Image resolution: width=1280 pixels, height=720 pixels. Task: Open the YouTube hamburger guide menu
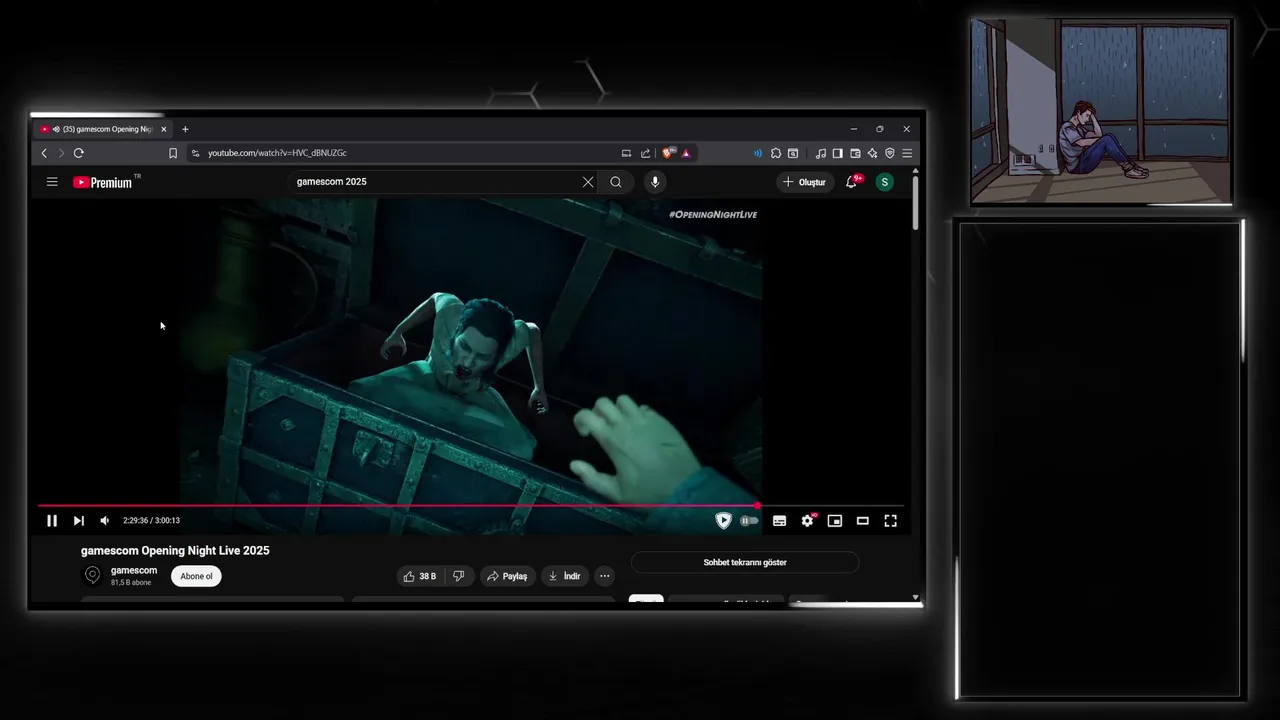click(52, 182)
